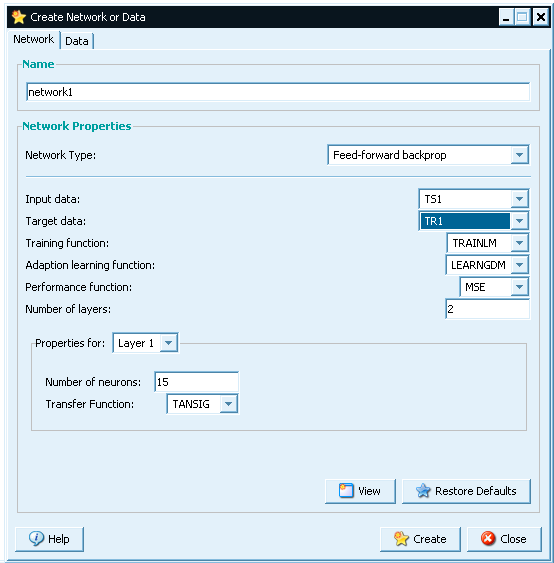
Task: Click the 'Adaption learning function:' label
Action: pos(90,265)
